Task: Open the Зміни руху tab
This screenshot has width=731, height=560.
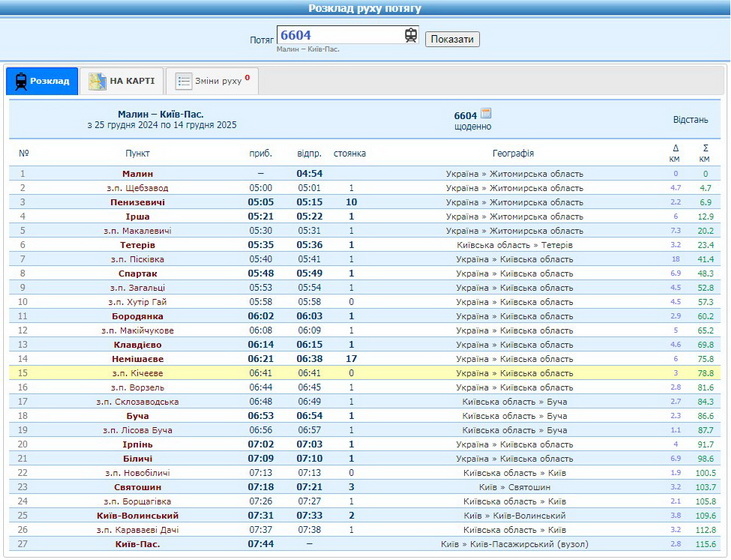Action: click(x=212, y=81)
